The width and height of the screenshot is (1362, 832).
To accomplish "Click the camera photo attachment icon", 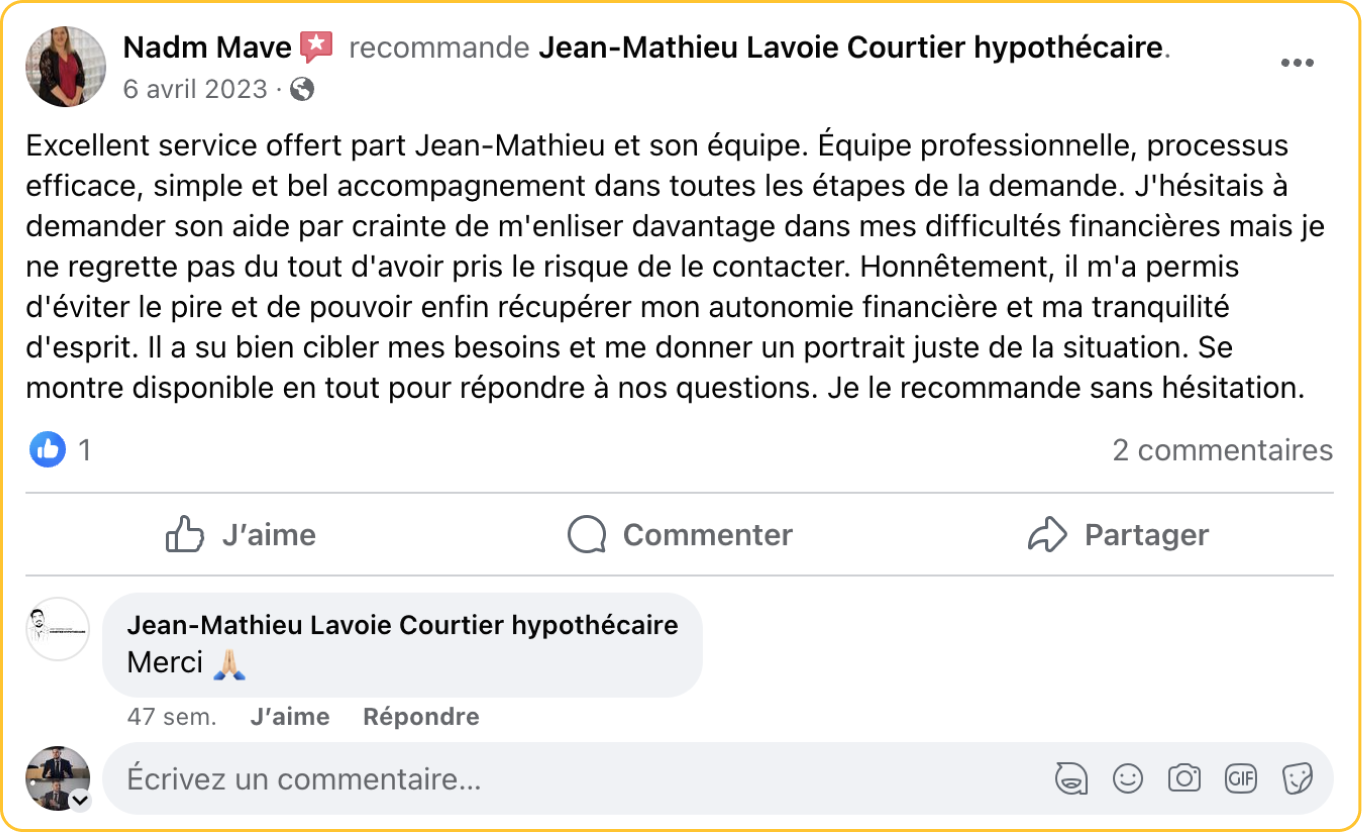I will point(1184,779).
